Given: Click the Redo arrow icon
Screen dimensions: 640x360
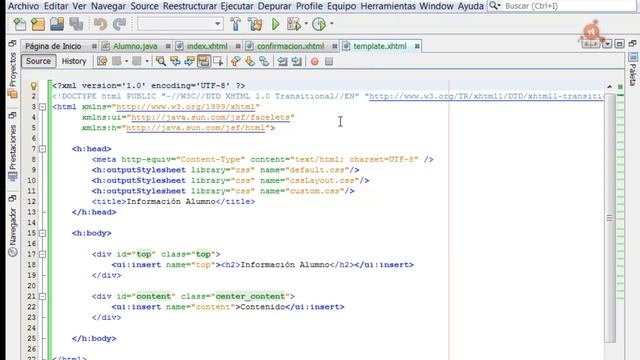Looking at the screenshot, I should tap(119, 24).
